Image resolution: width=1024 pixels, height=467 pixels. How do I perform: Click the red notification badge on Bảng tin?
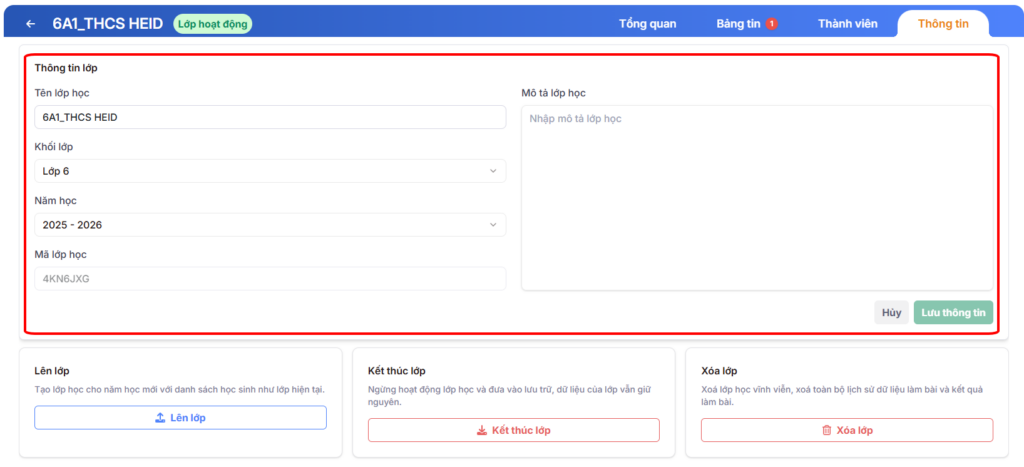772,24
